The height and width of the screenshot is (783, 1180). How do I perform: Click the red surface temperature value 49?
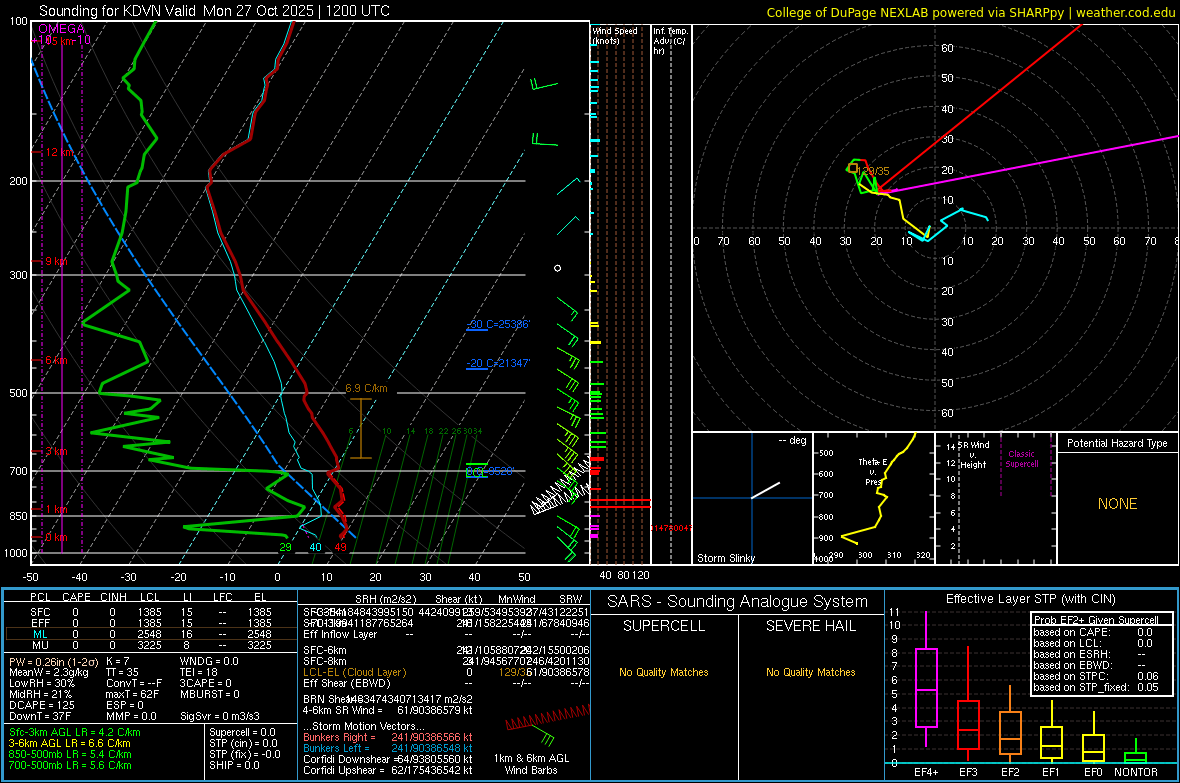340,547
